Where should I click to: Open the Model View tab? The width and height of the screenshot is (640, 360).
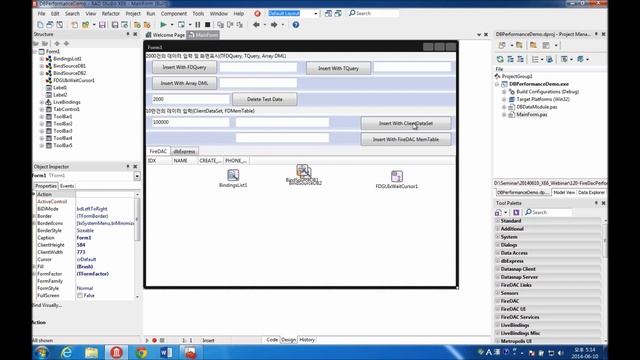coord(564,192)
